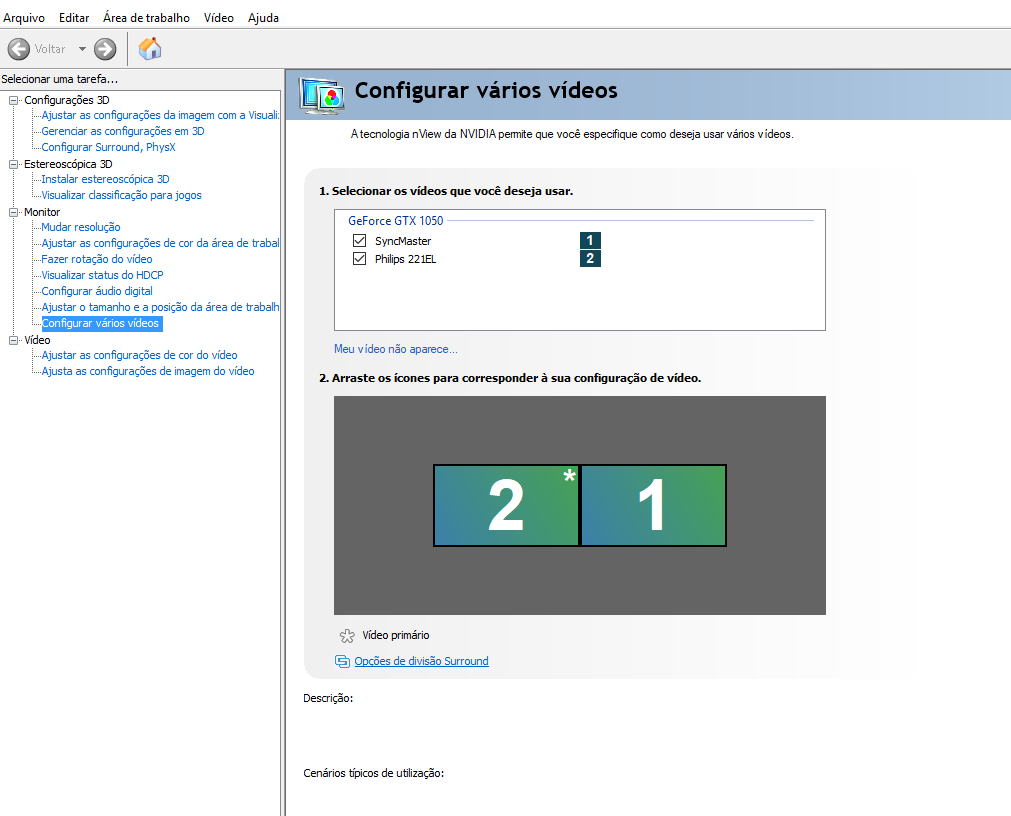Click the monitor 1 badge beside SyncMaster
This screenshot has width=1011, height=816.
pyautogui.click(x=590, y=240)
